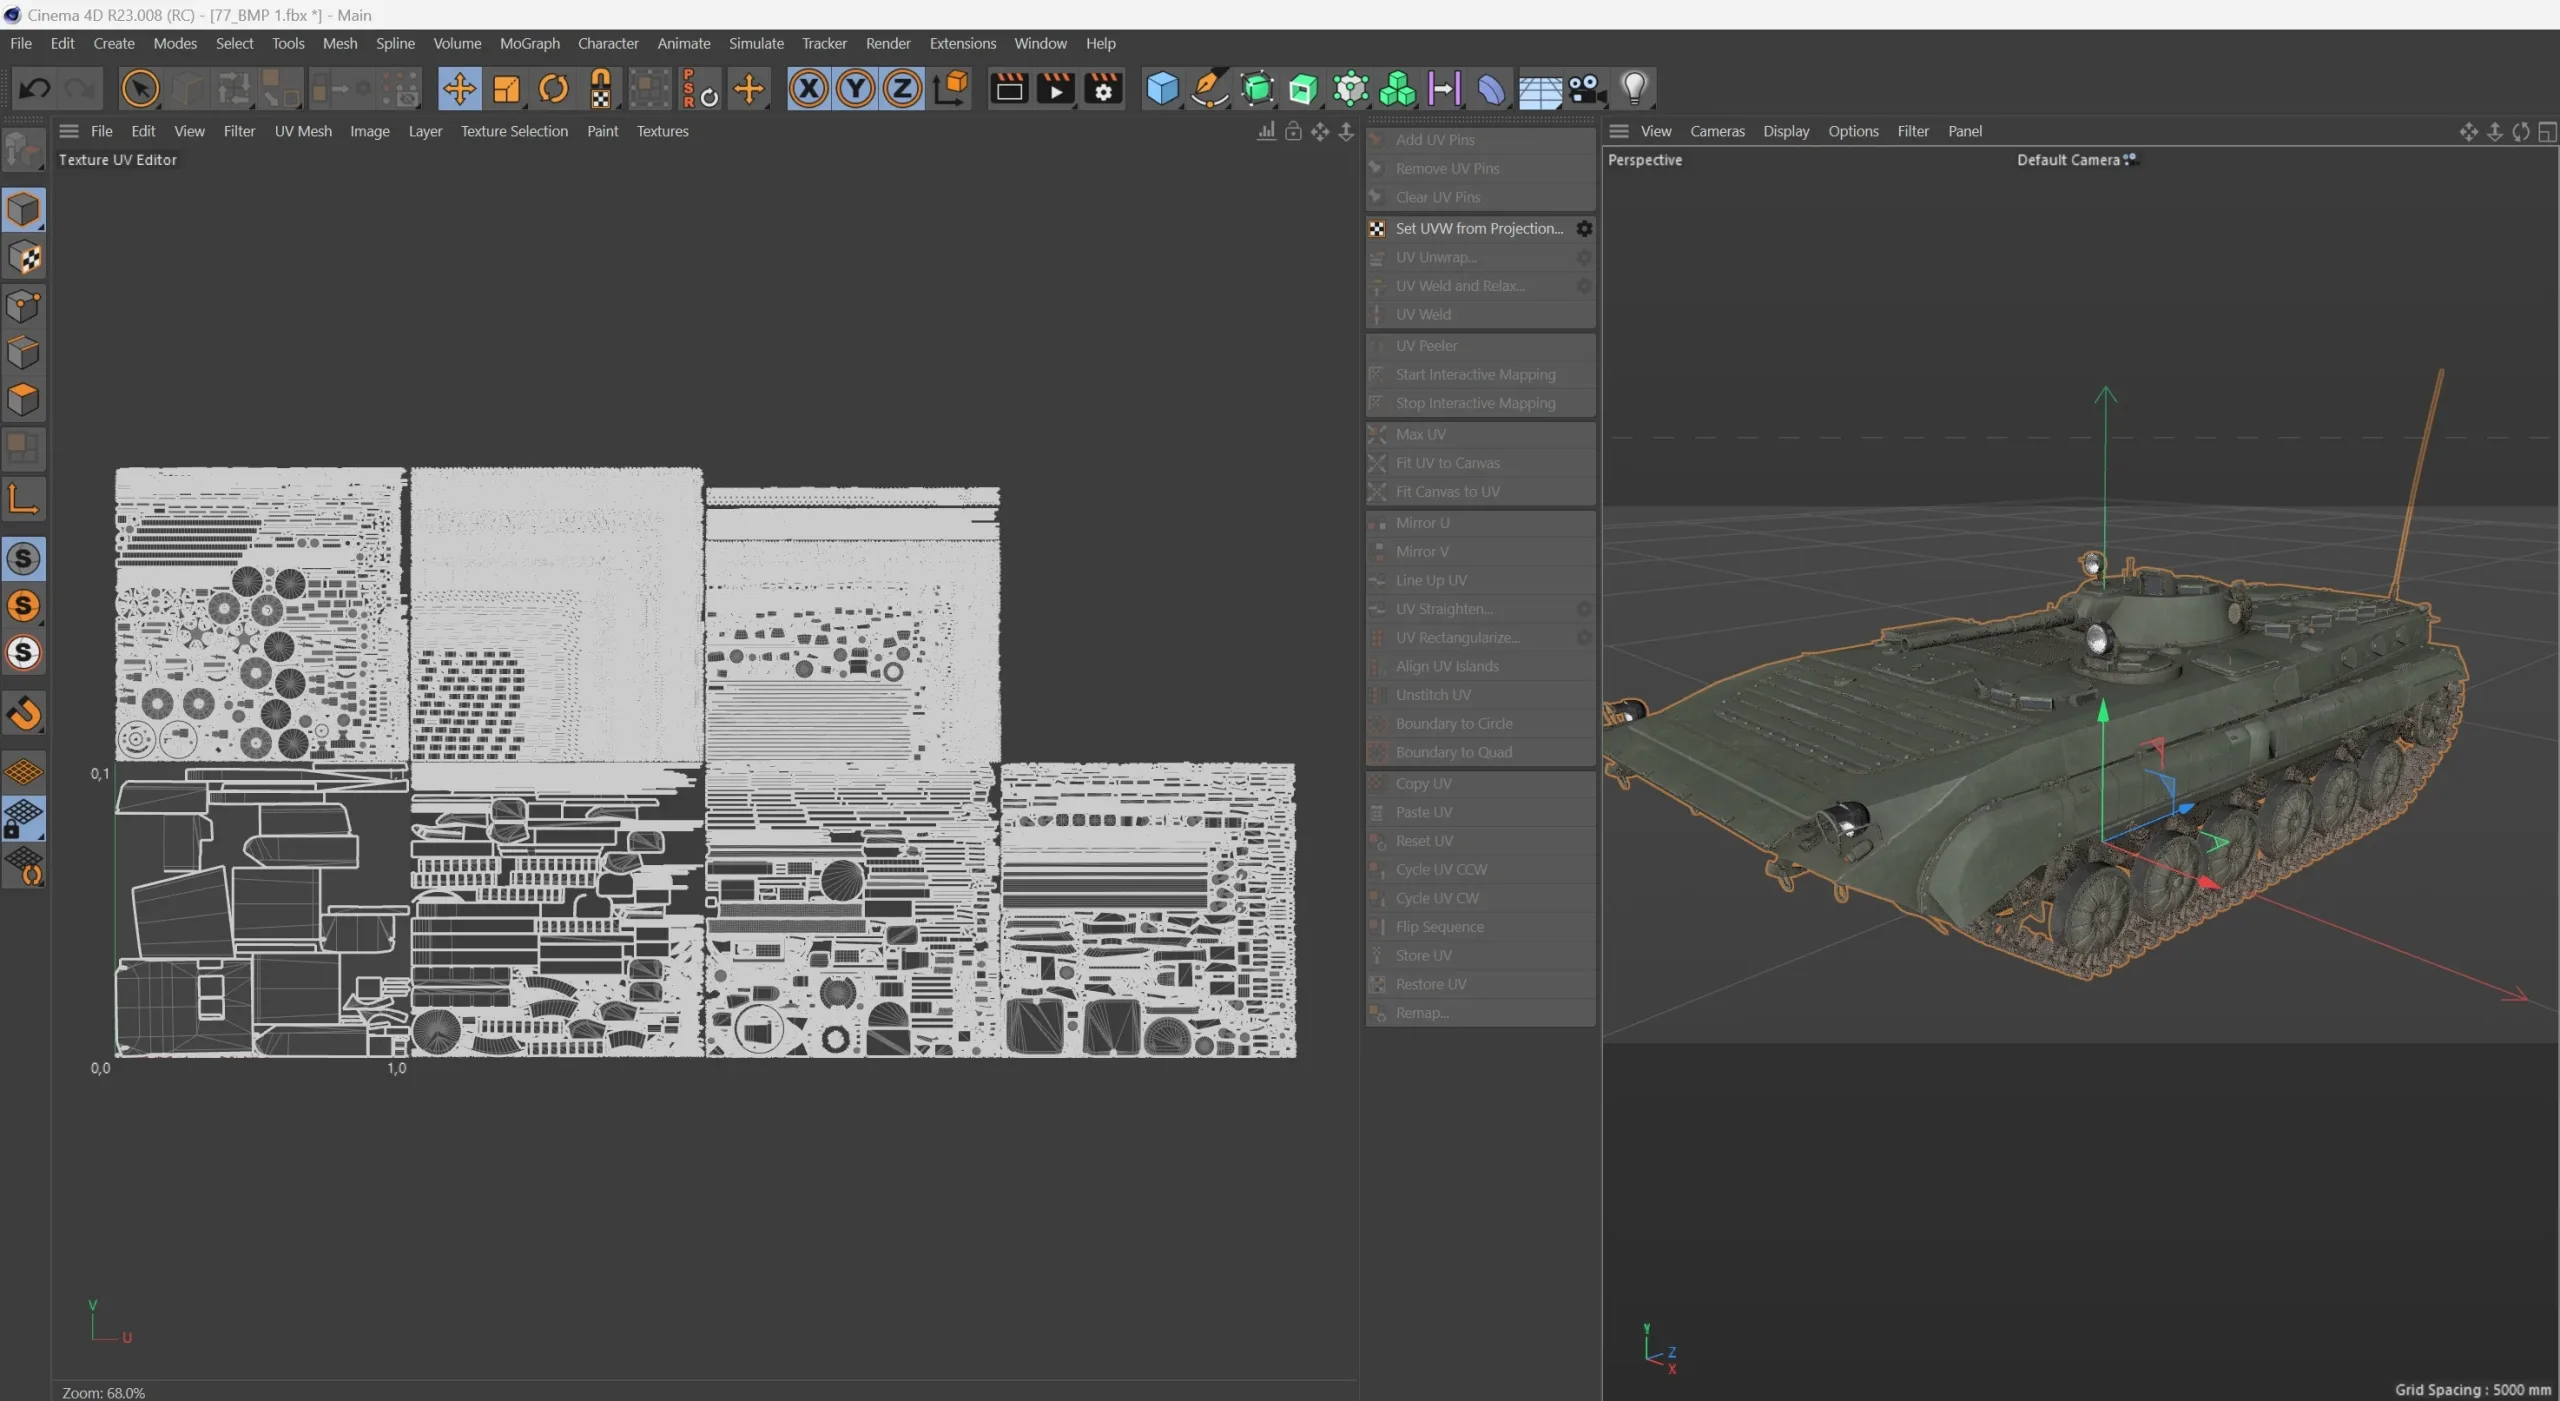Select the Move tool in toolbar
Viewport: 2560px width, 1401px height.
(459, 89)
